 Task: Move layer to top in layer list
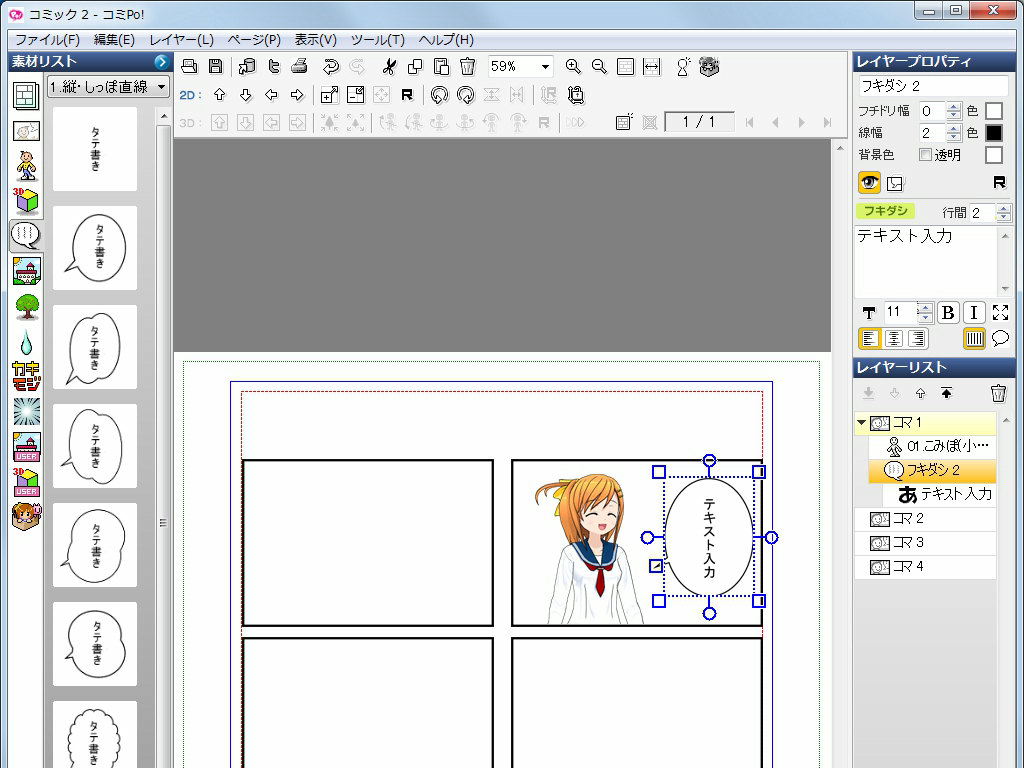click(x=946, y=392)
